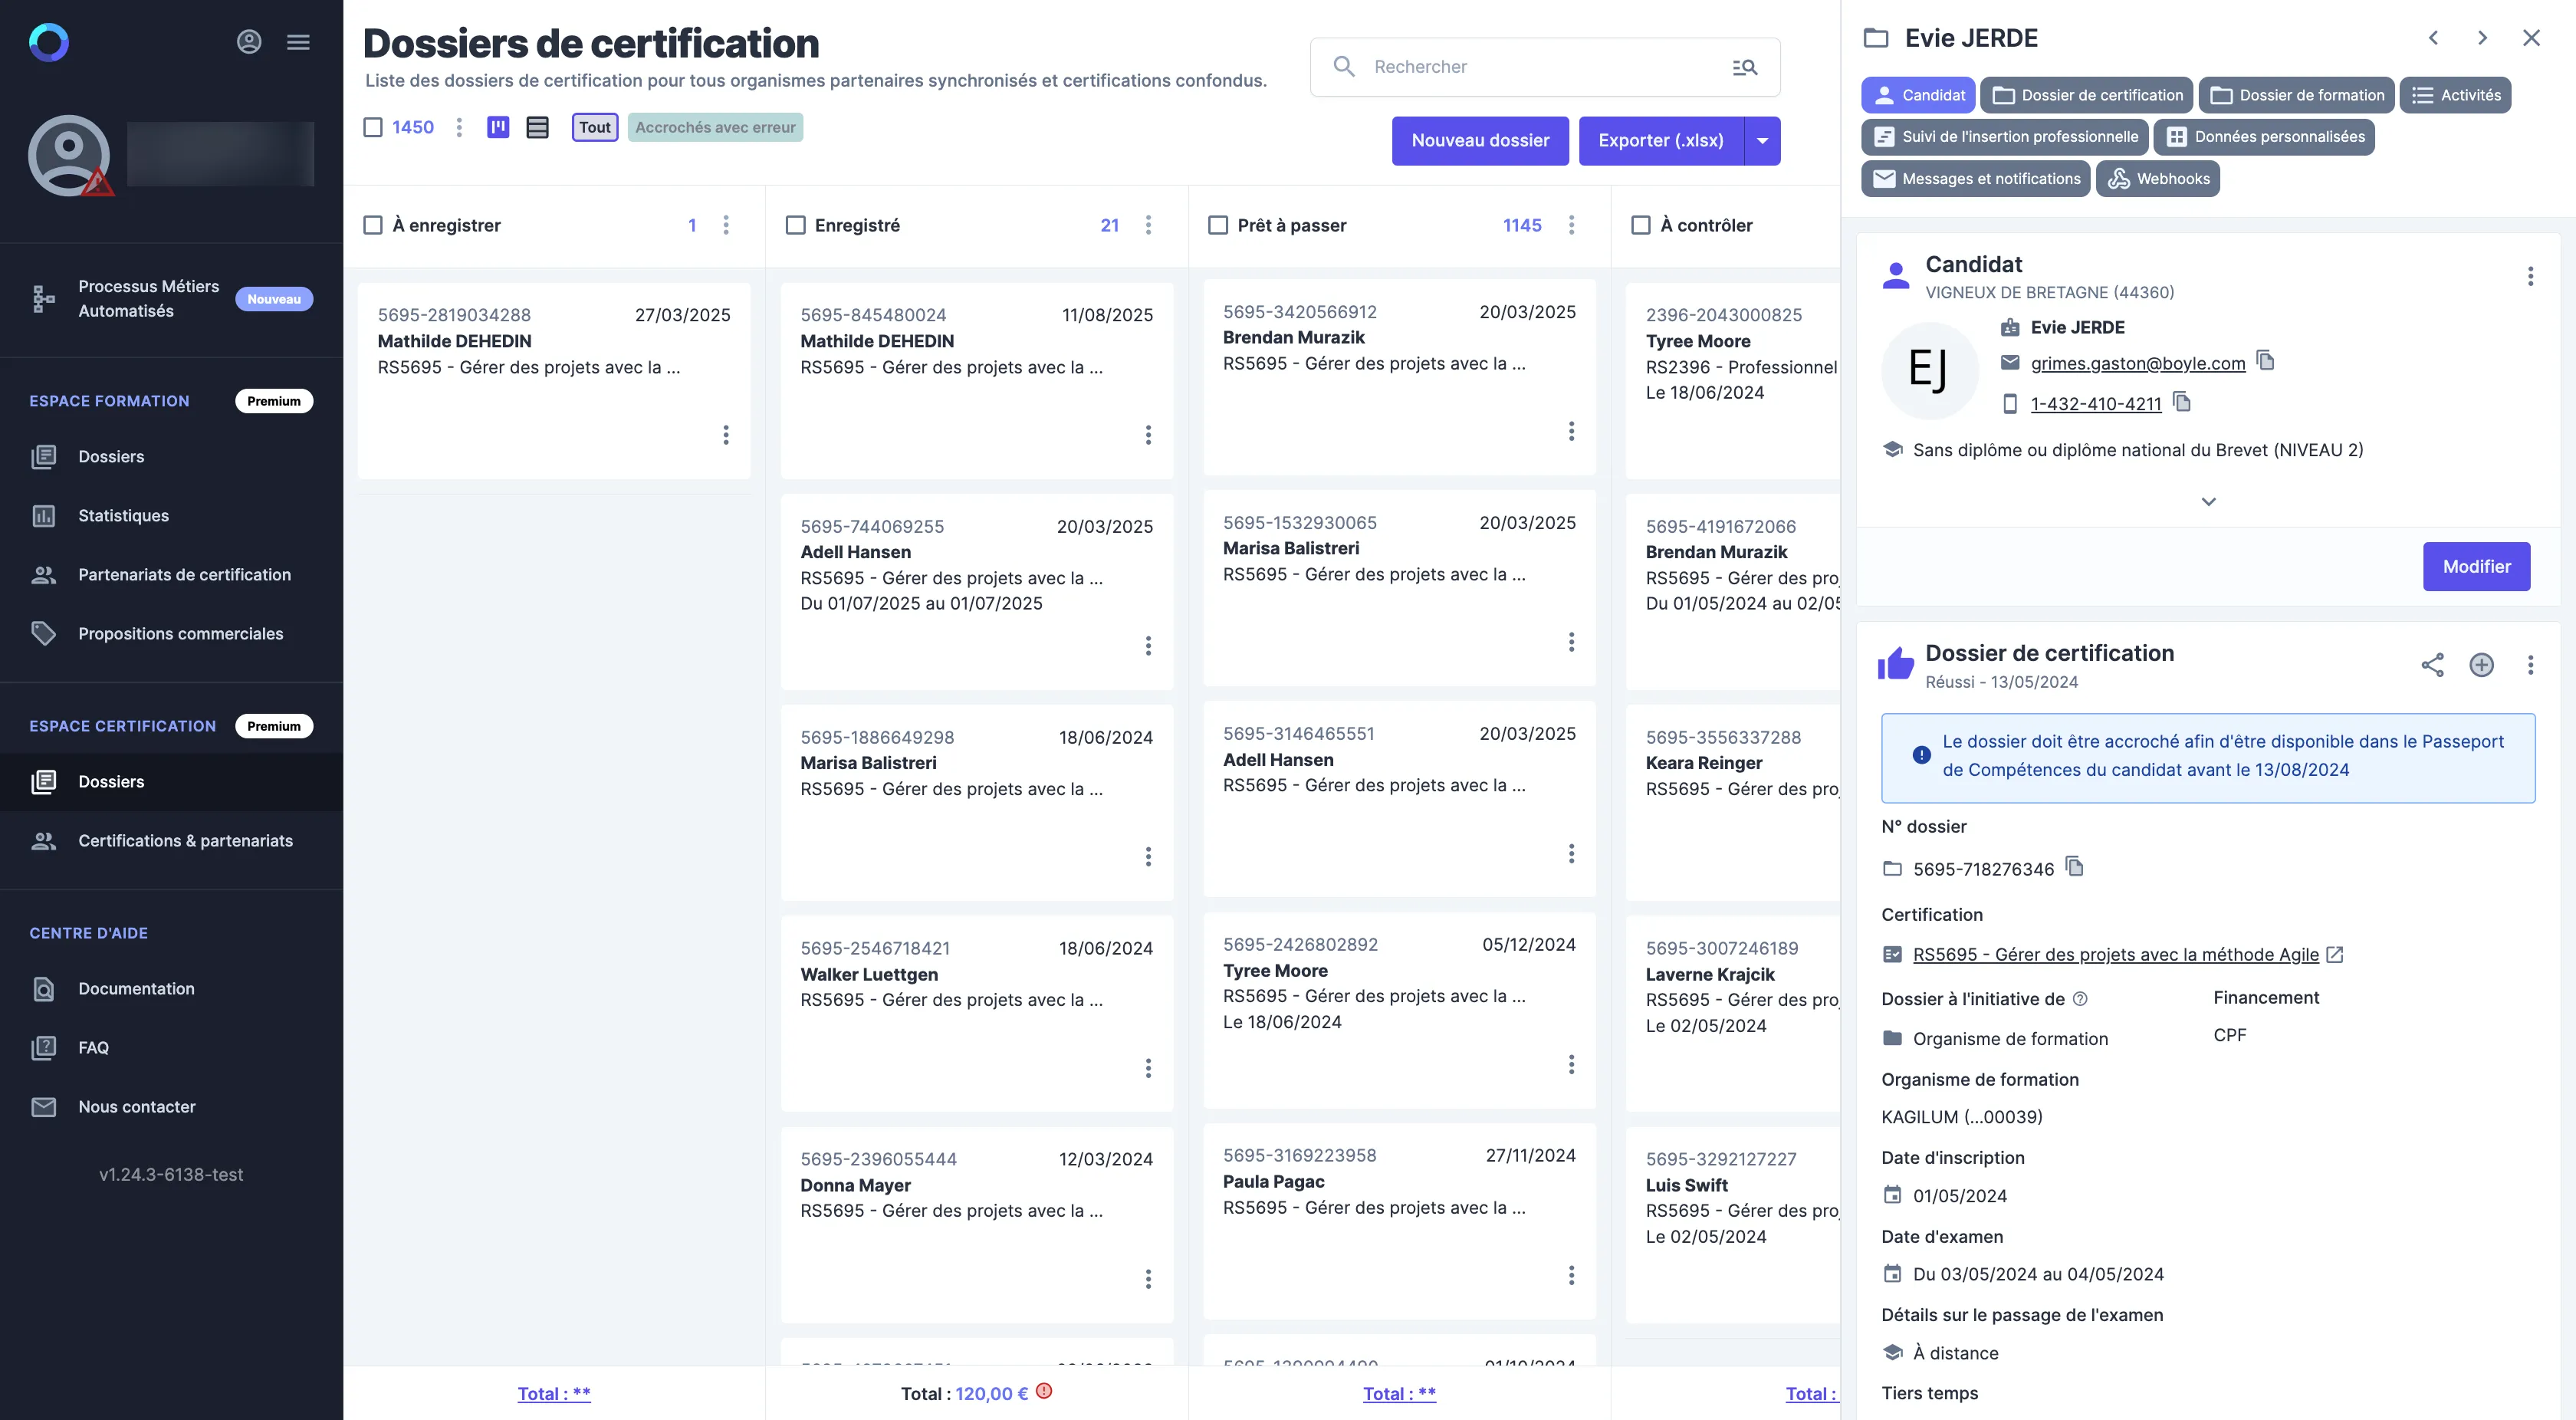This screenshot has height=1420, width=2576.
Task: Open the user account icon in sidebar header
Action: coord(249,42)
